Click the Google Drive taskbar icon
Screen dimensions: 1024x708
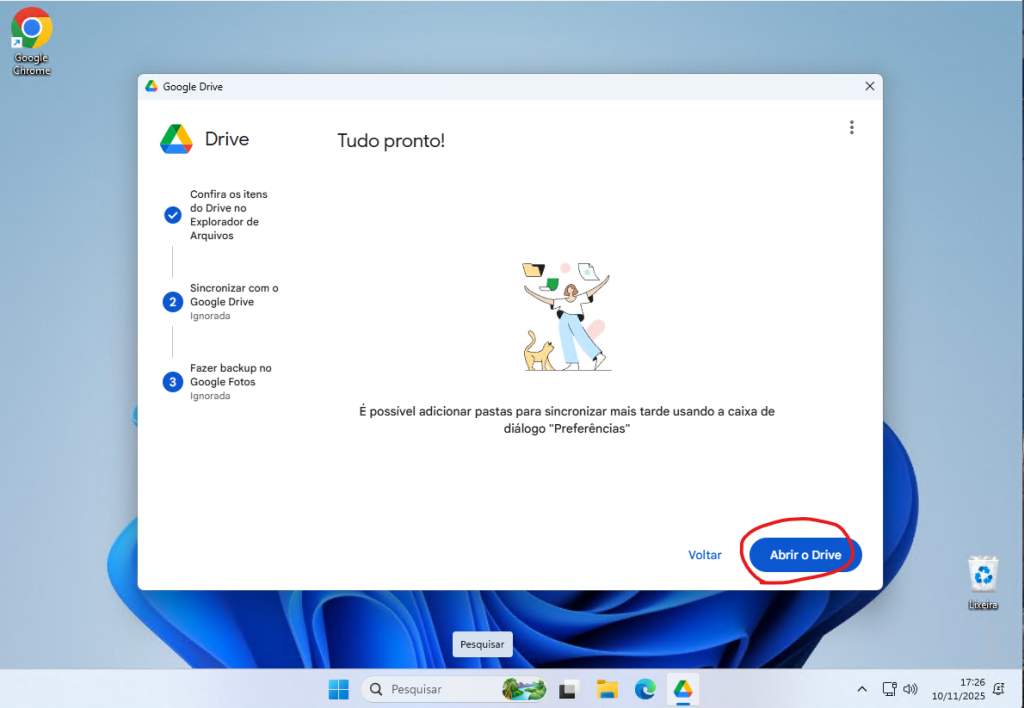coord(683,689)
